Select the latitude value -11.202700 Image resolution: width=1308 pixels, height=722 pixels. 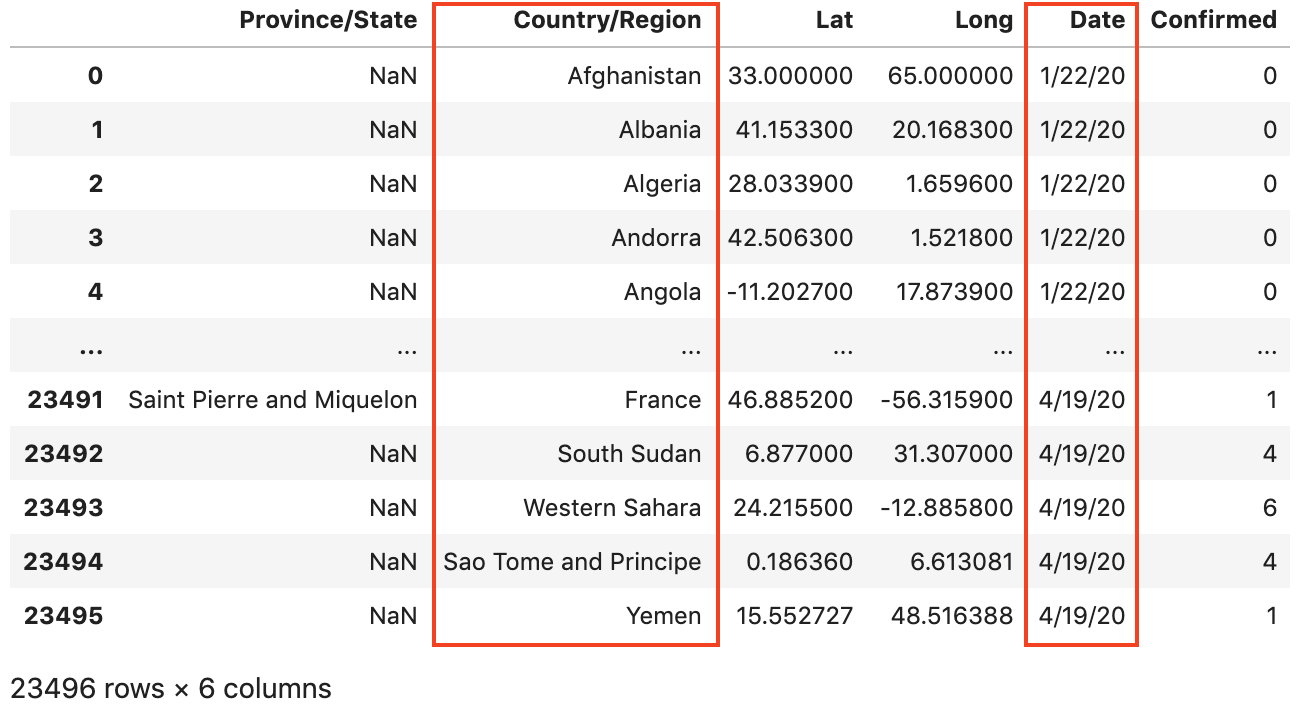(x=790, y=292)
